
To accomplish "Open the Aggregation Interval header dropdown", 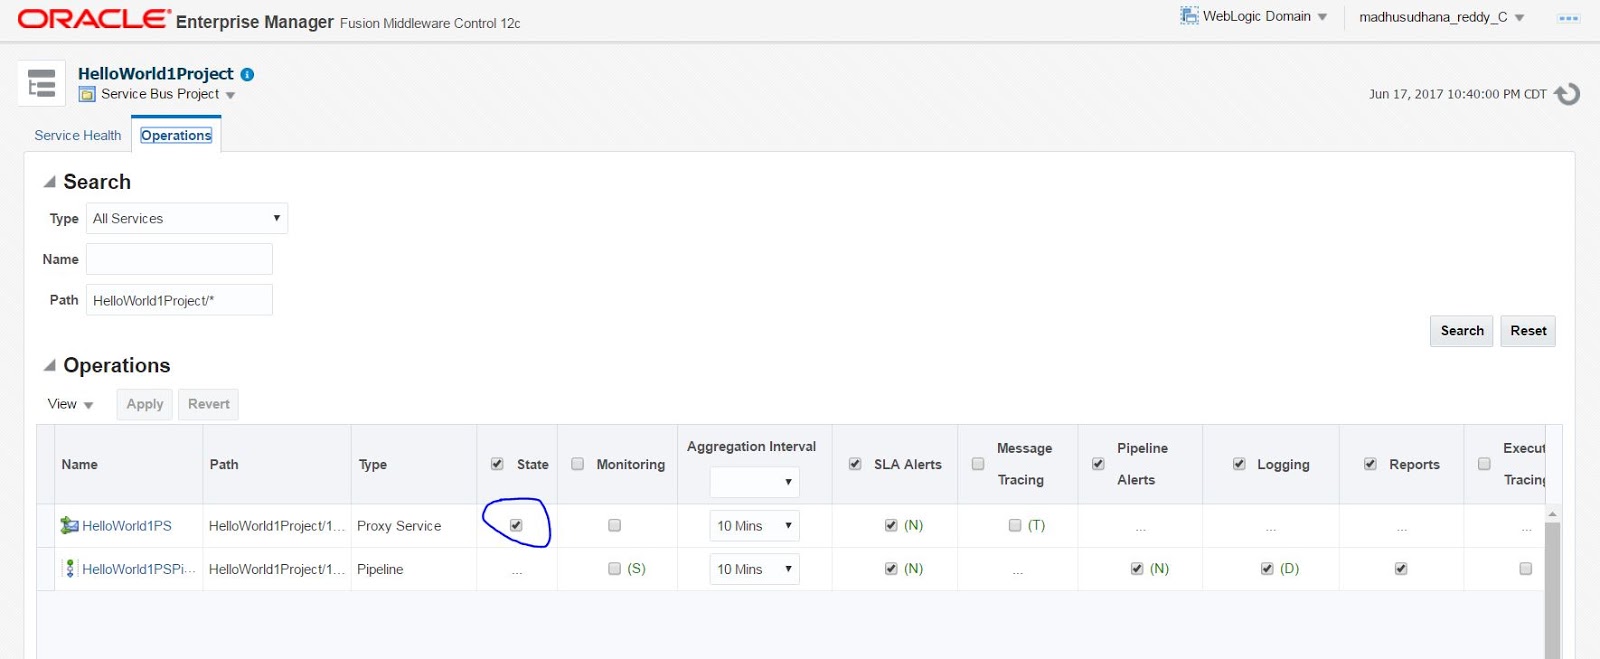I will [754, 481].
